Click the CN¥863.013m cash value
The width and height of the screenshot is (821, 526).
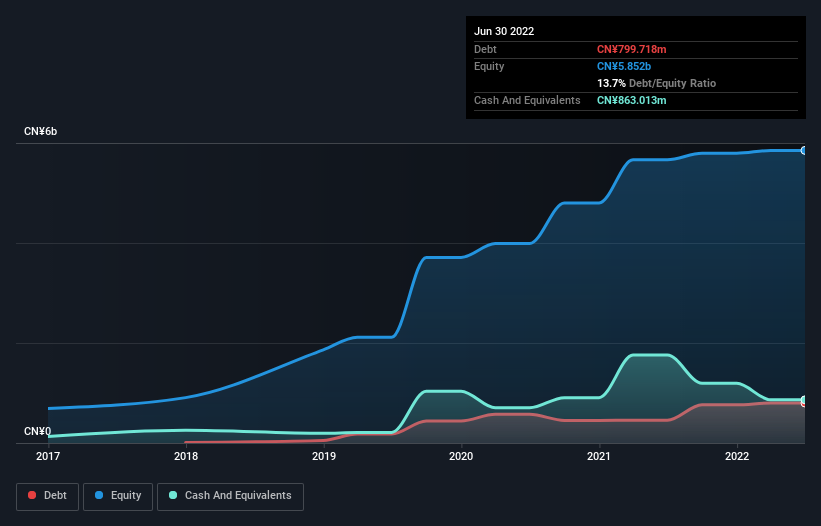click(x=631, y=100)
